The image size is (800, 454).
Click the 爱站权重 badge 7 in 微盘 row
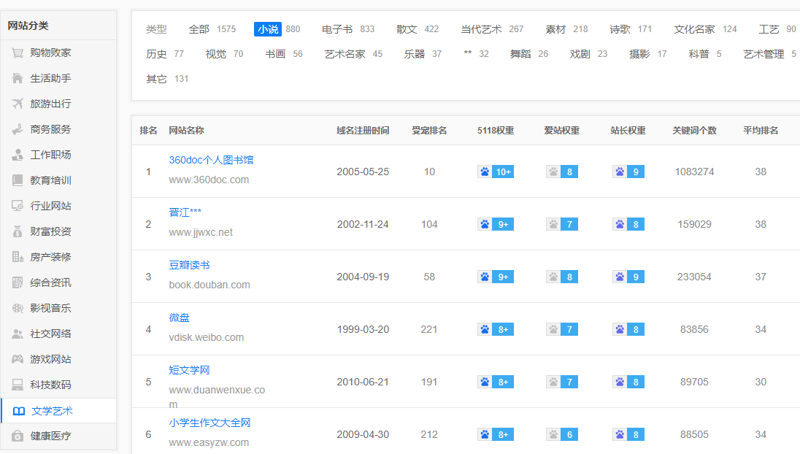point(562,330)
